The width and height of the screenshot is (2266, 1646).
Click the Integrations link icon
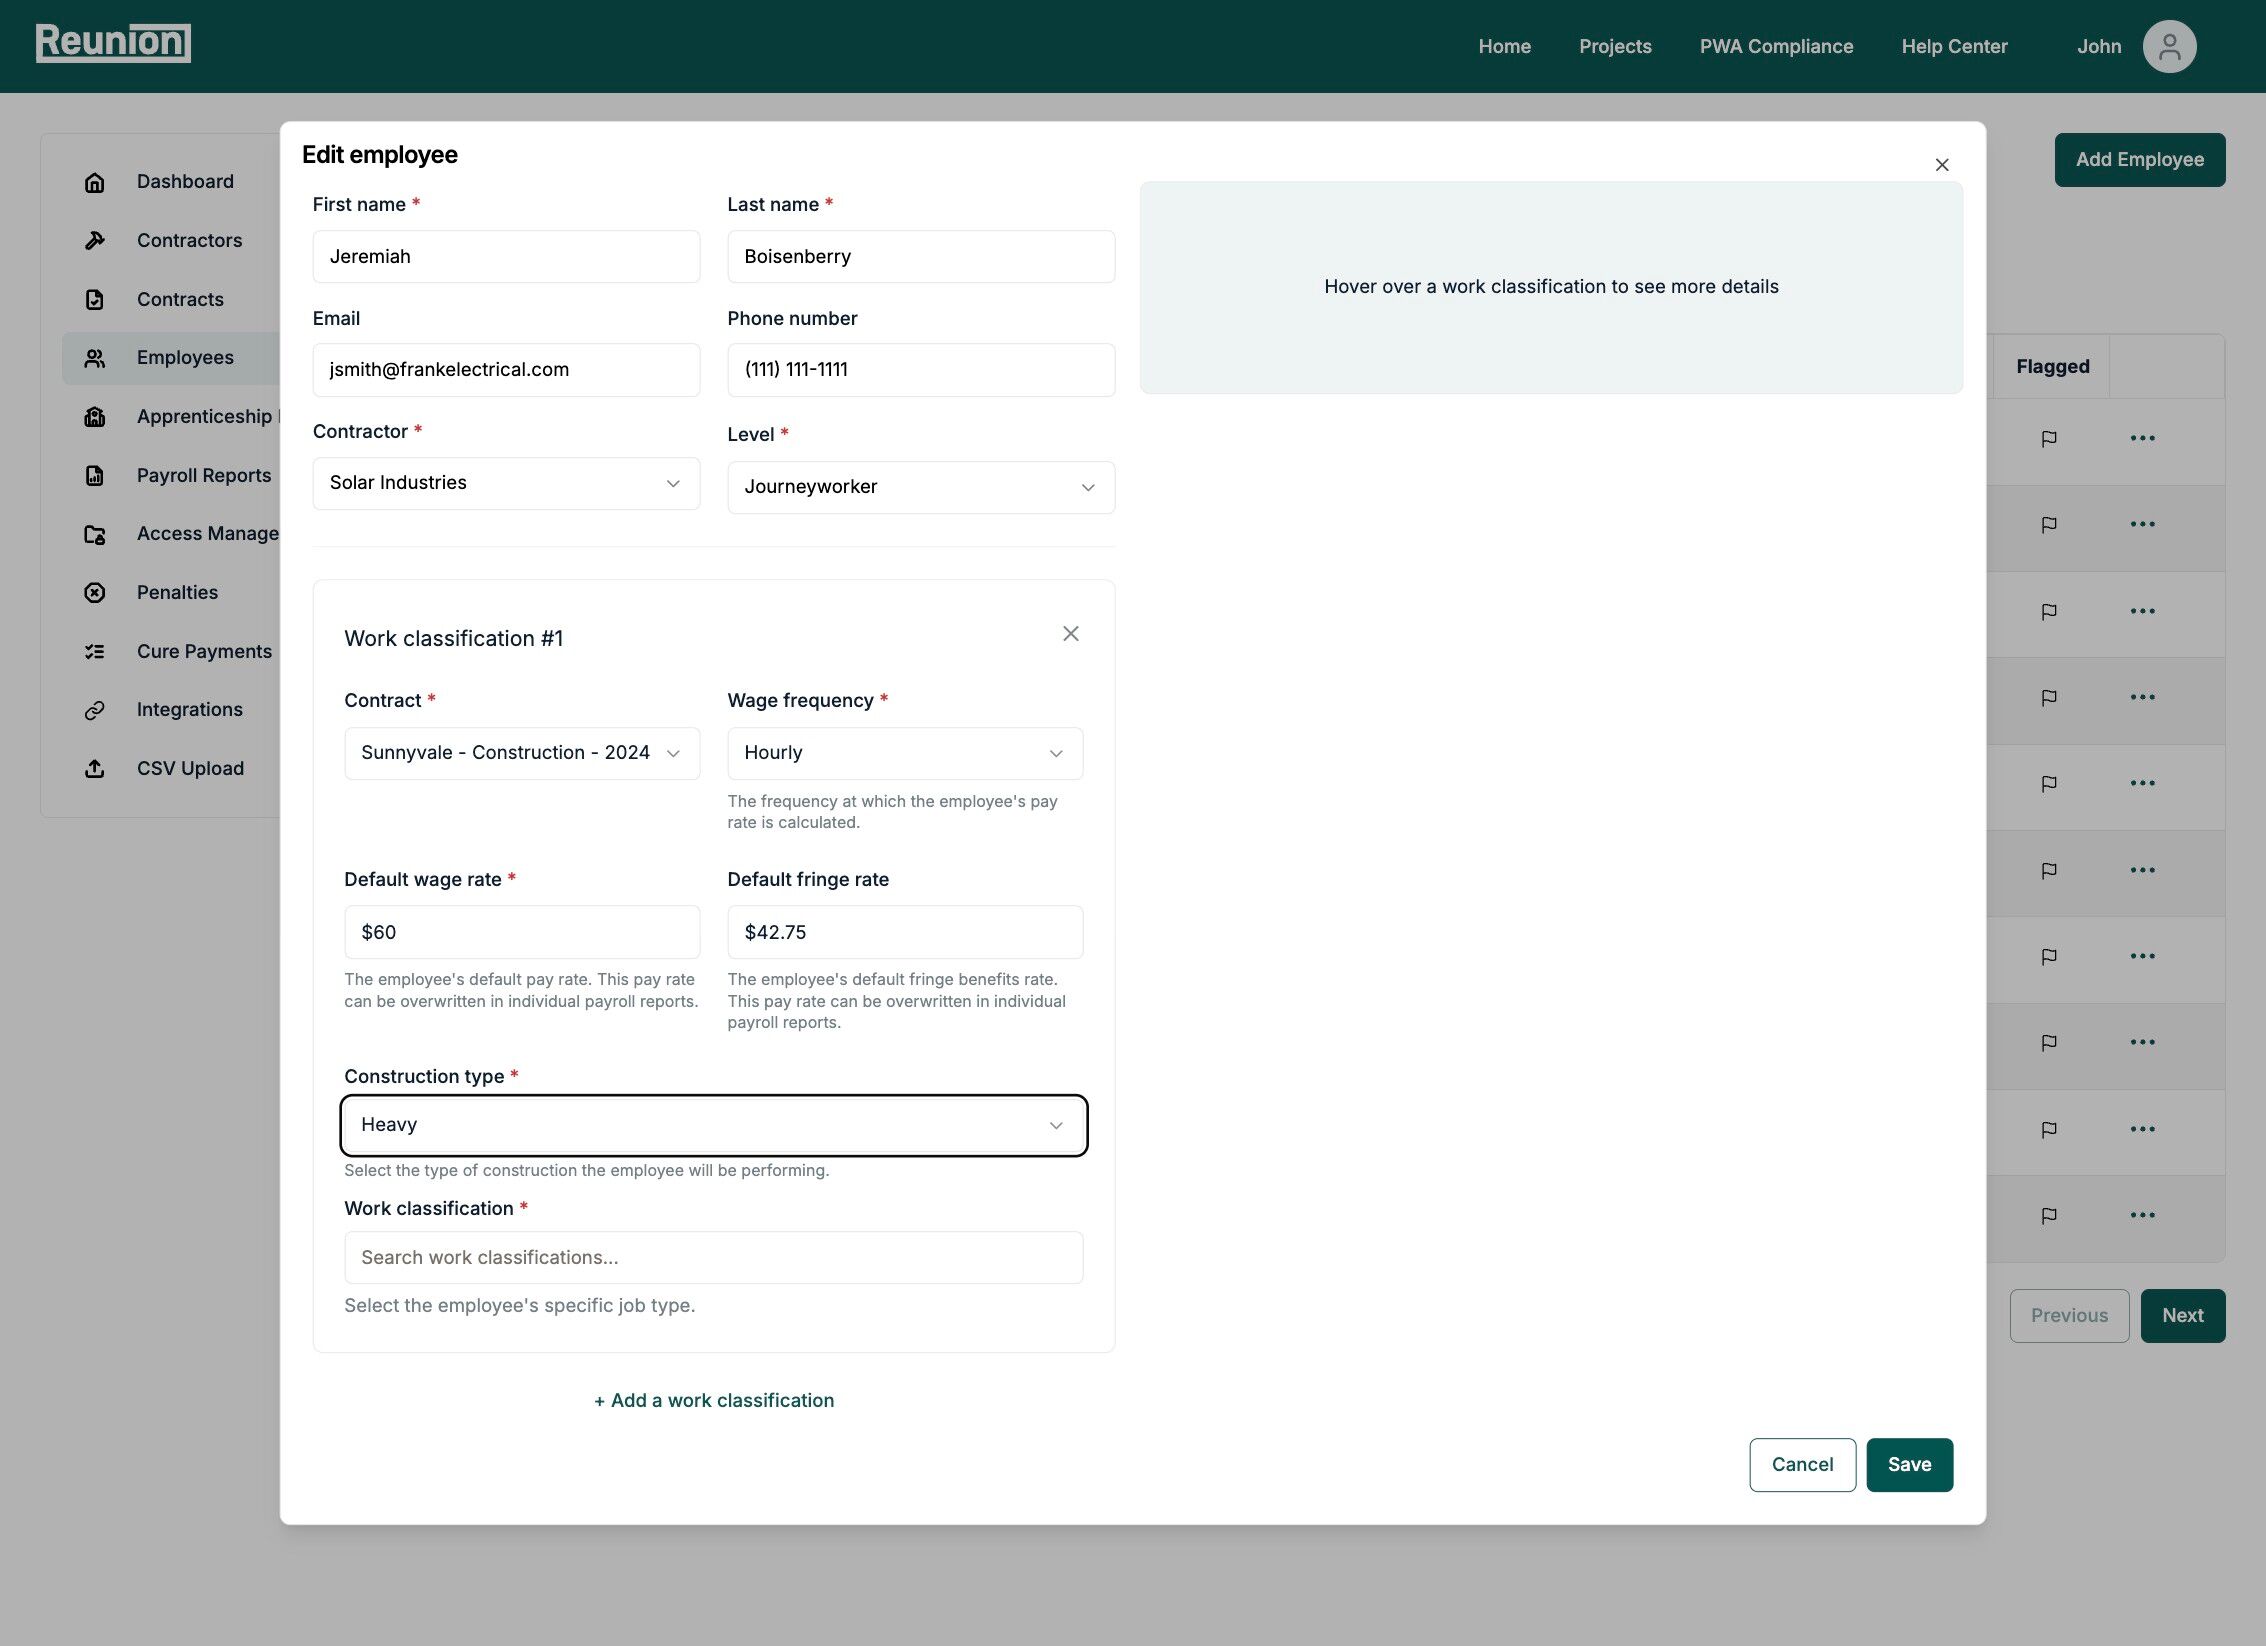[95, 710]
